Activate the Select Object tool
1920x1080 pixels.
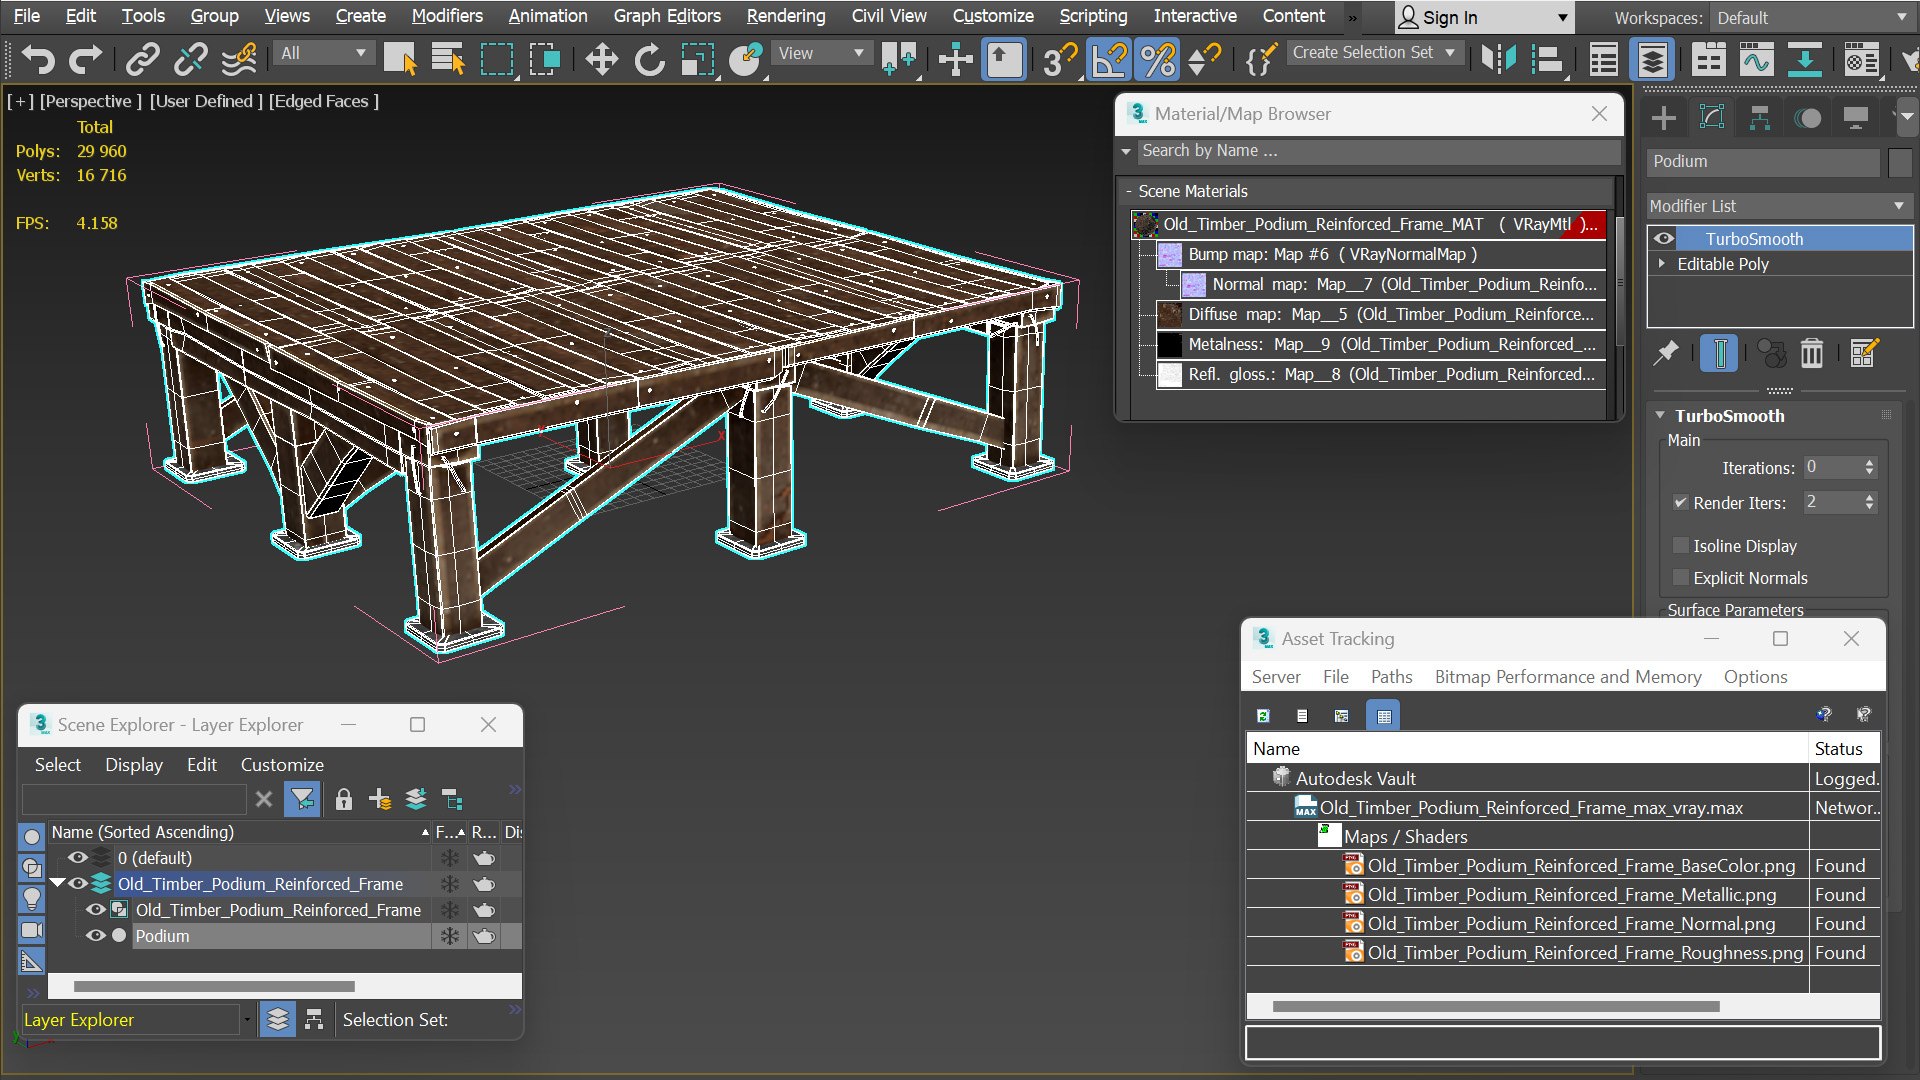pos(401,60)
